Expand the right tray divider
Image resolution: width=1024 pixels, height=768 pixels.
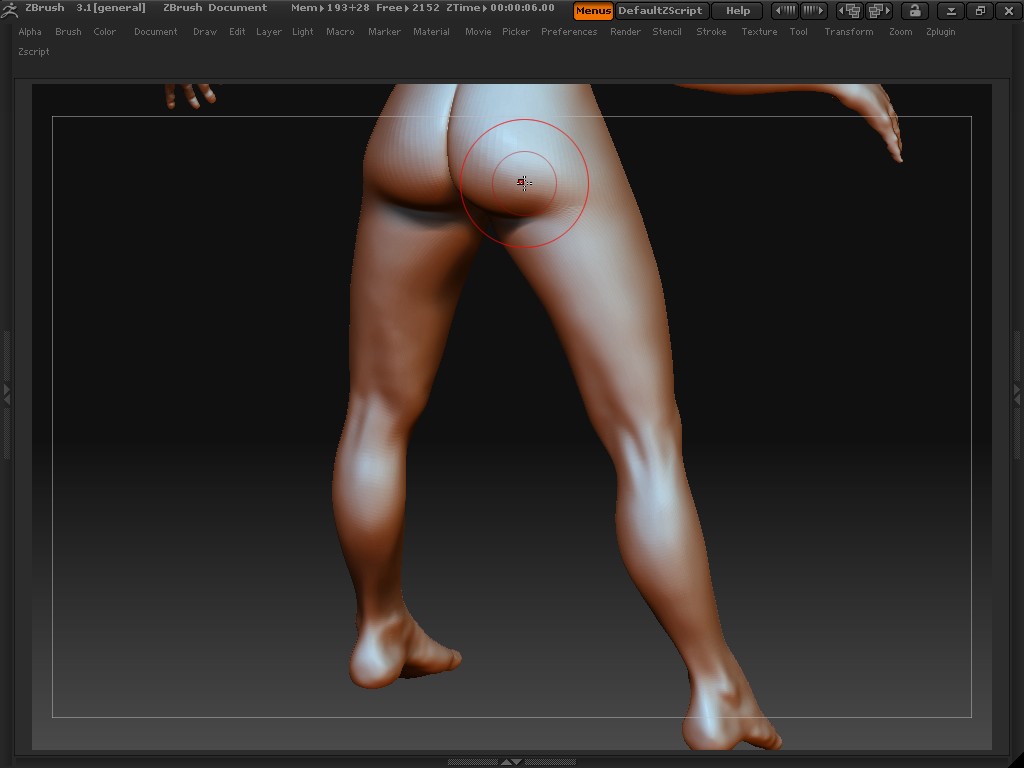(x=1017, y=394)
